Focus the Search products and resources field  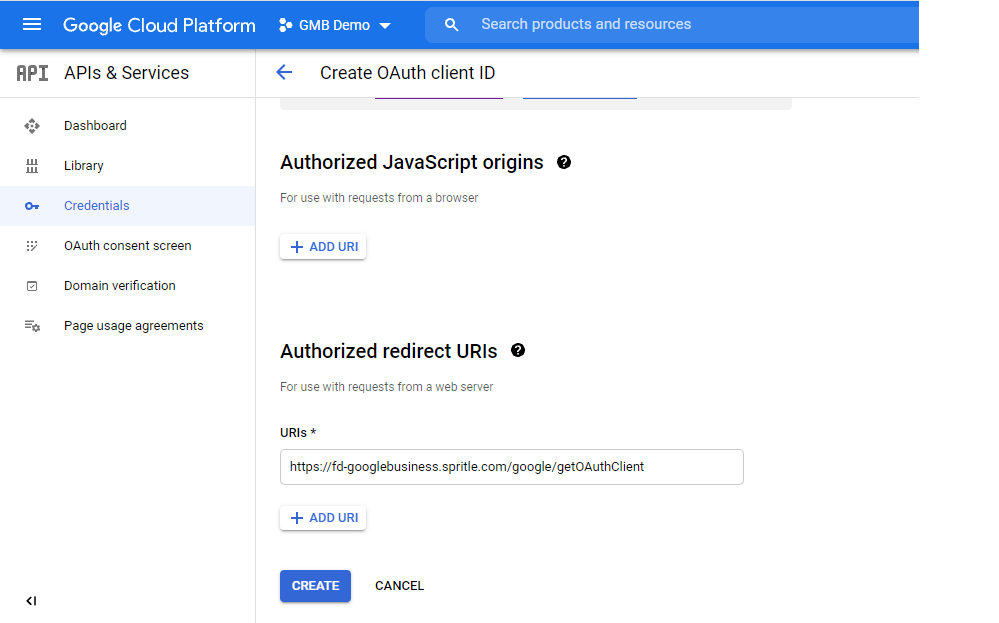point(672,25)
